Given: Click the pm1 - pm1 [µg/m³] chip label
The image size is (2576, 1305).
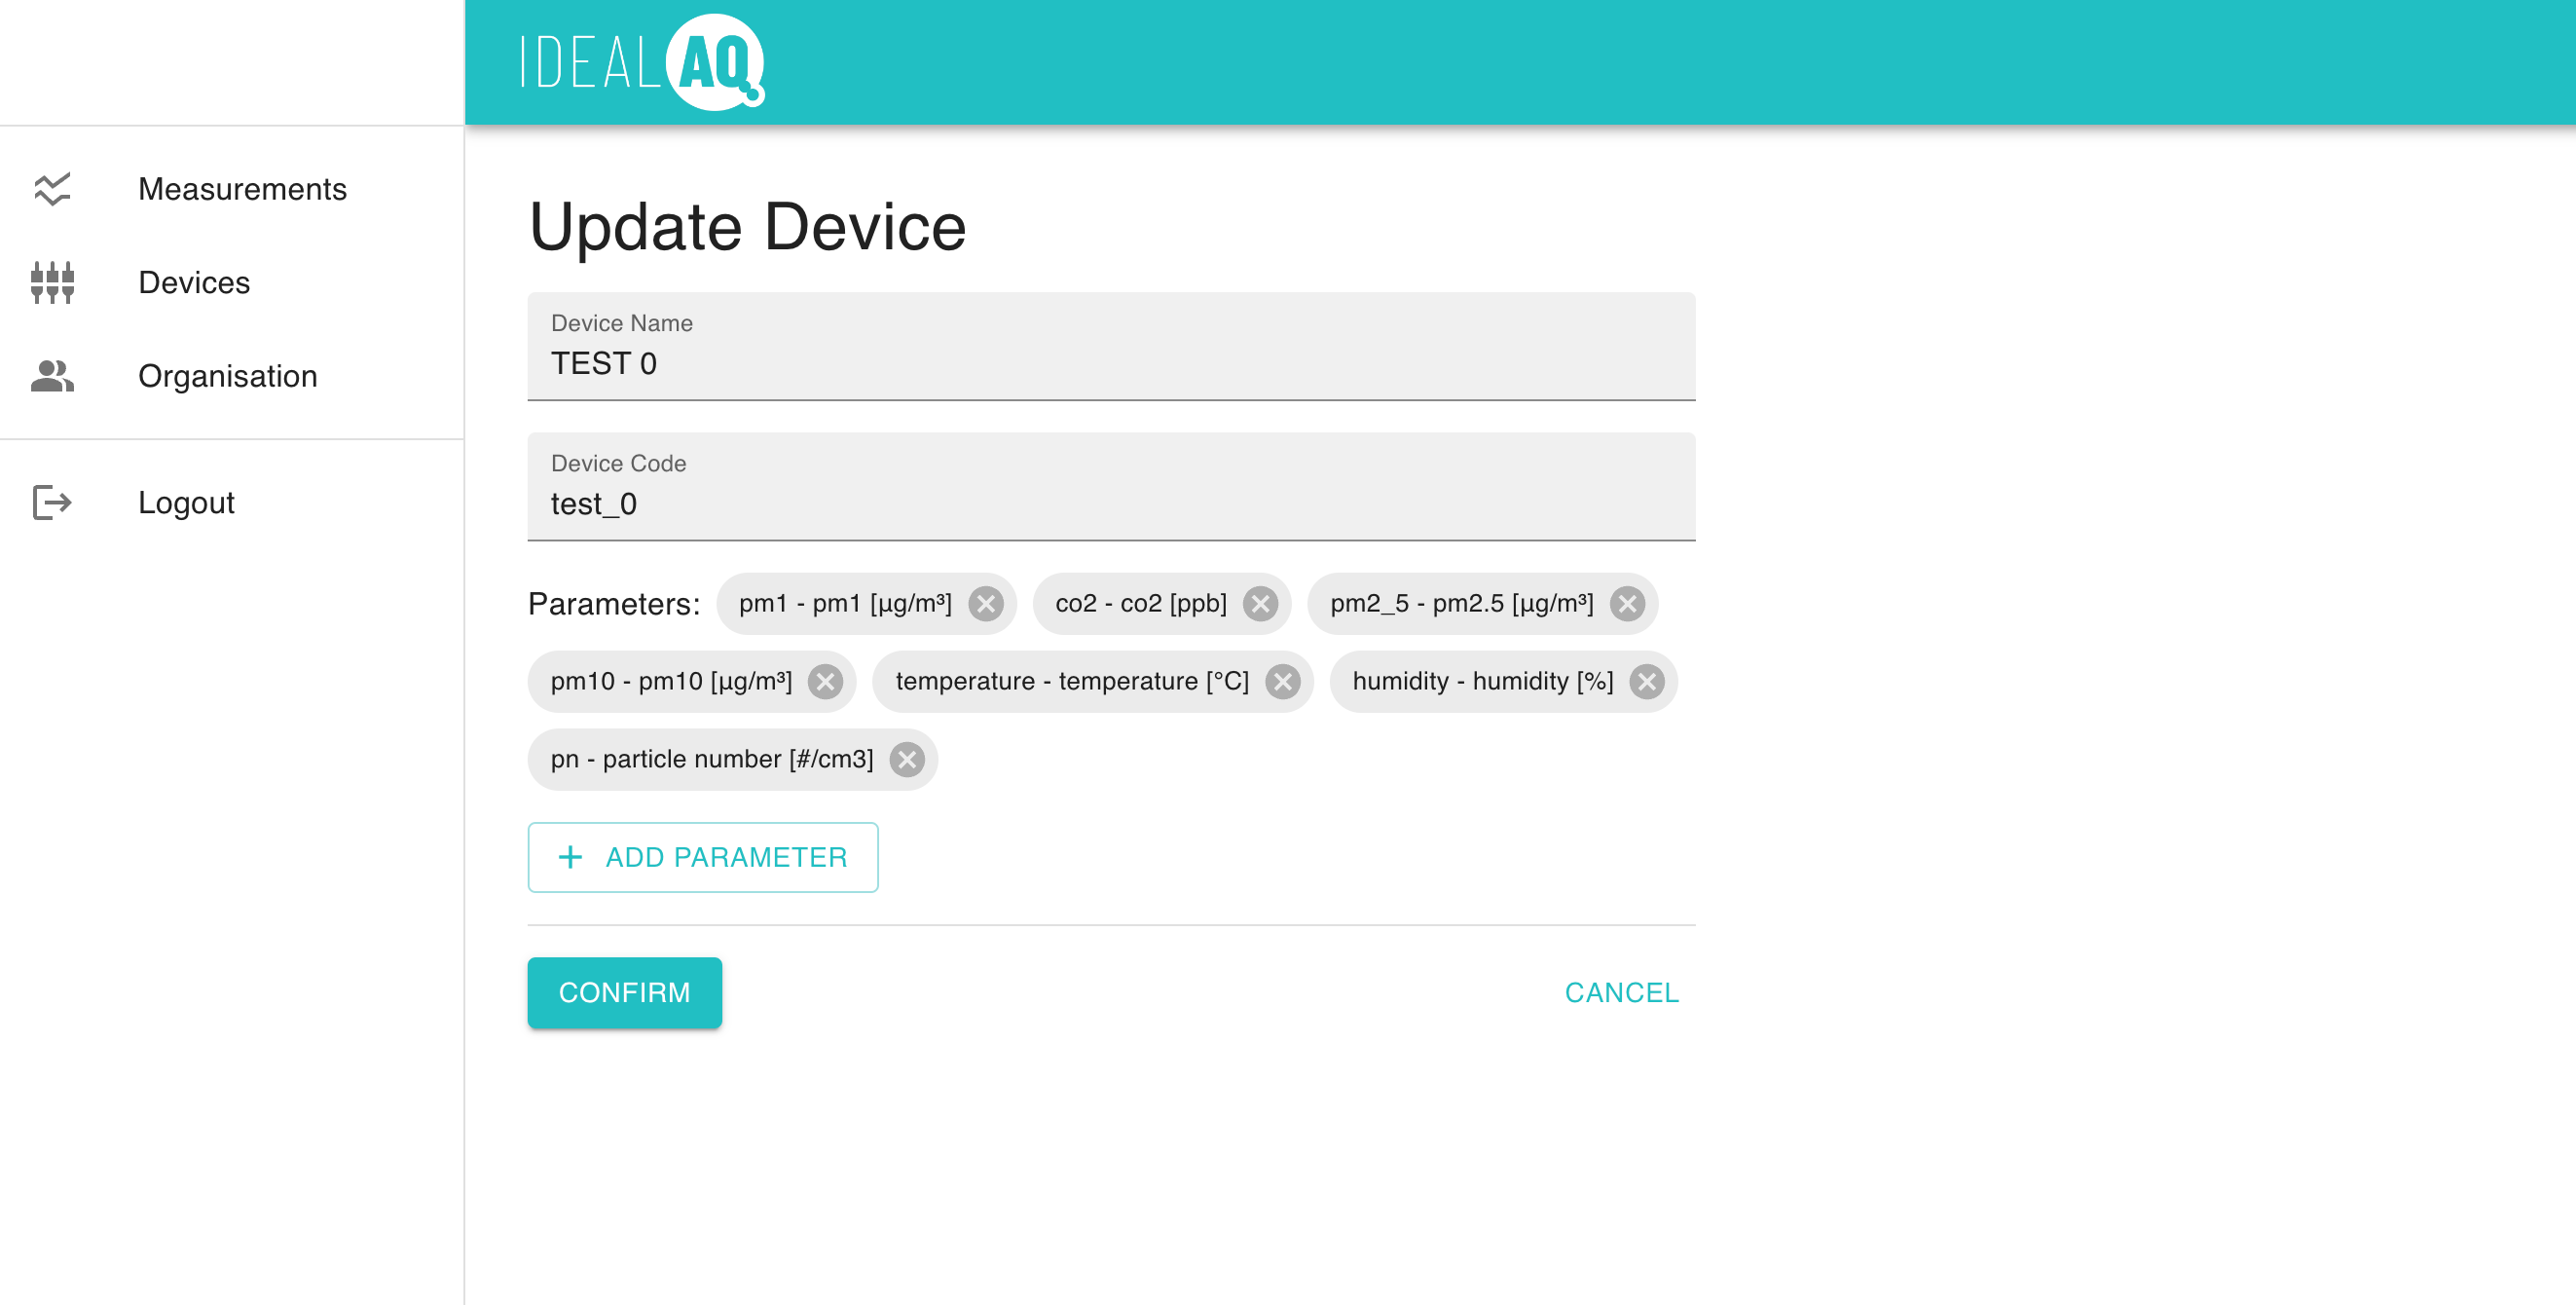Looking at the screenshot, I should [x=845, y=603].
